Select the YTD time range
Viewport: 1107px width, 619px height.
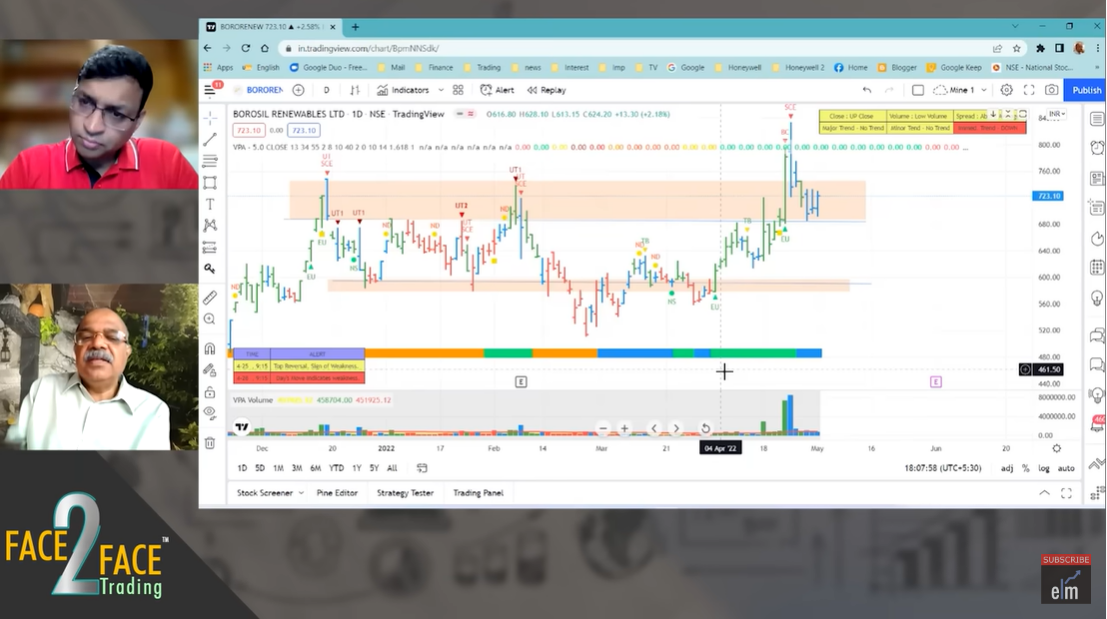336,468
